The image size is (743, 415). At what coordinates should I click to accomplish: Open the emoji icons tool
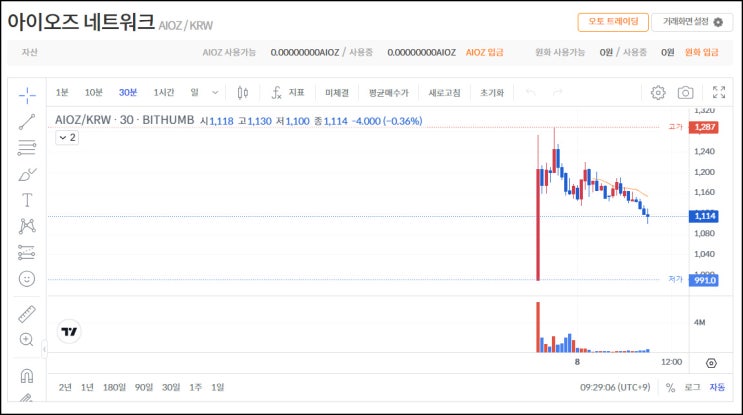click(27, 279)
